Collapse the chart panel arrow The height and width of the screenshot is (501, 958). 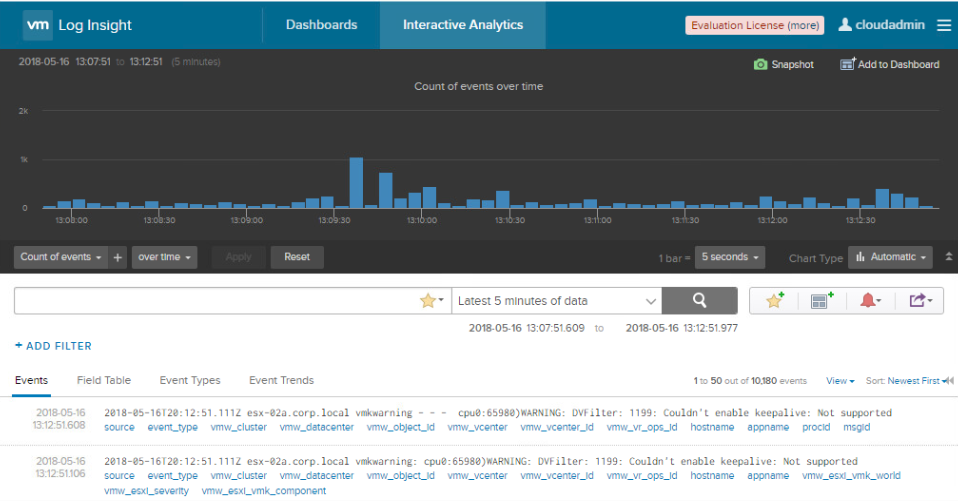click(949, 257)
